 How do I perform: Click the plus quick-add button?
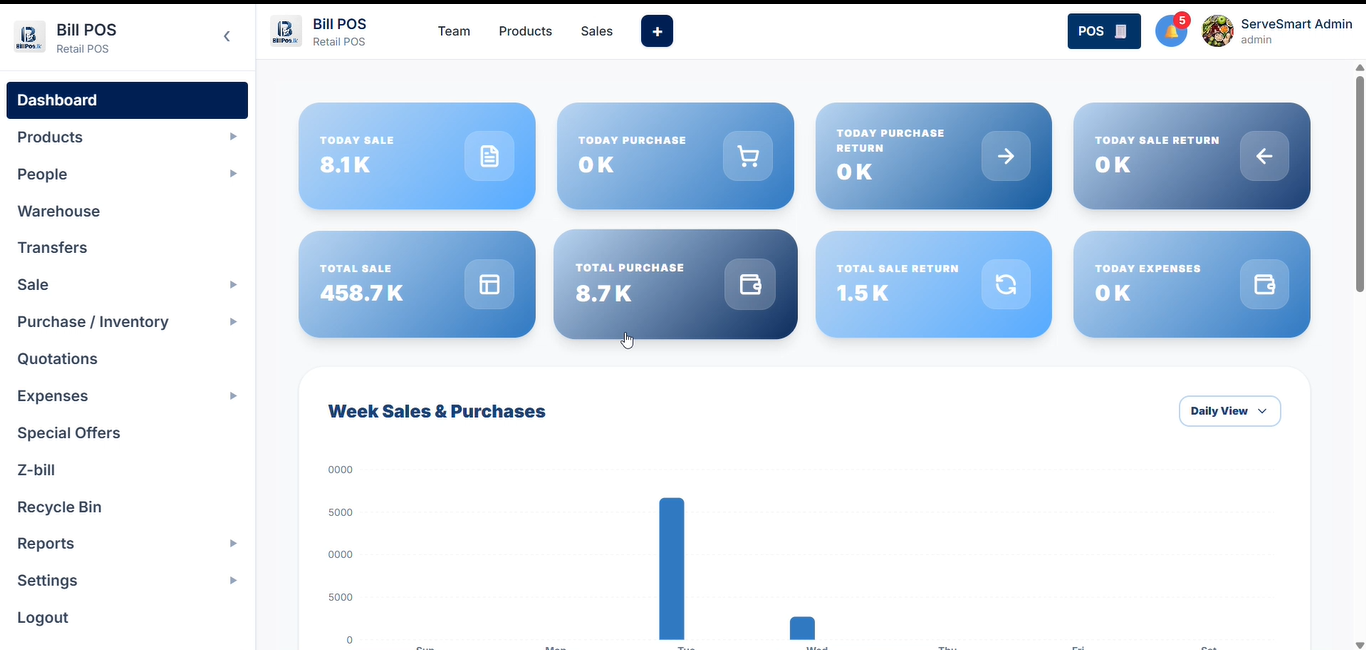click(x=657, y=31)
